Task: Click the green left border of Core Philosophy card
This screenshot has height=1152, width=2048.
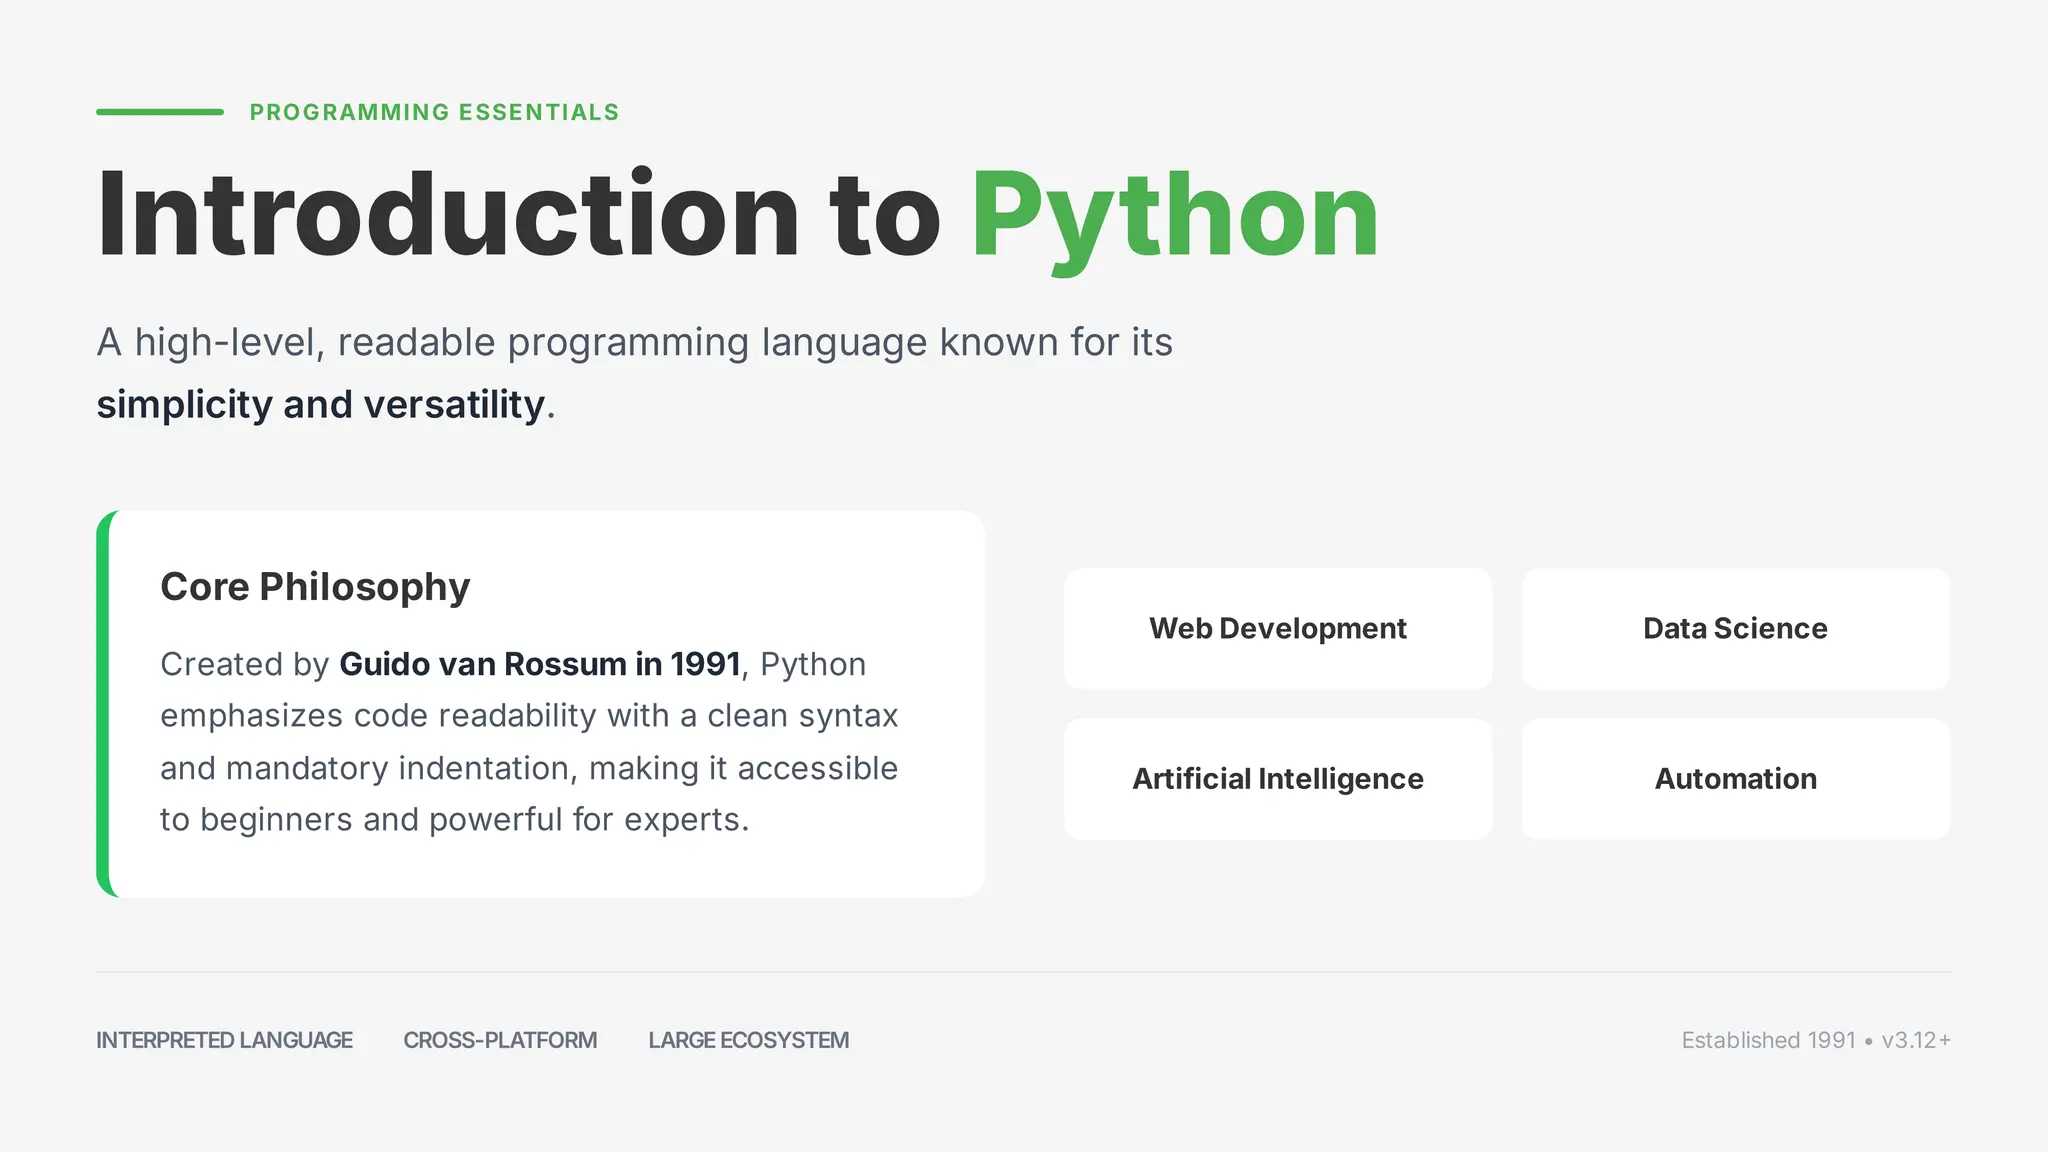Action: point(103,704)
